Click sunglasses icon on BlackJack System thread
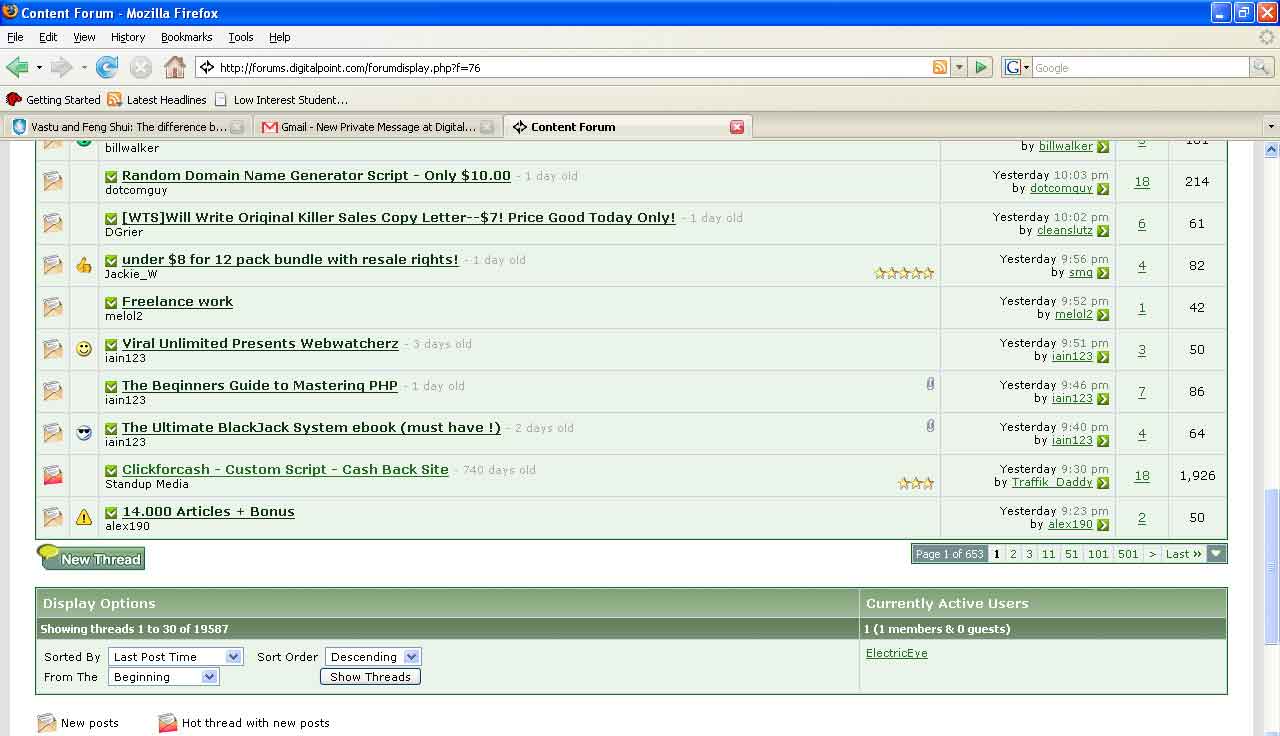Screen dimensions: 1280x736 tap(84, 433)
